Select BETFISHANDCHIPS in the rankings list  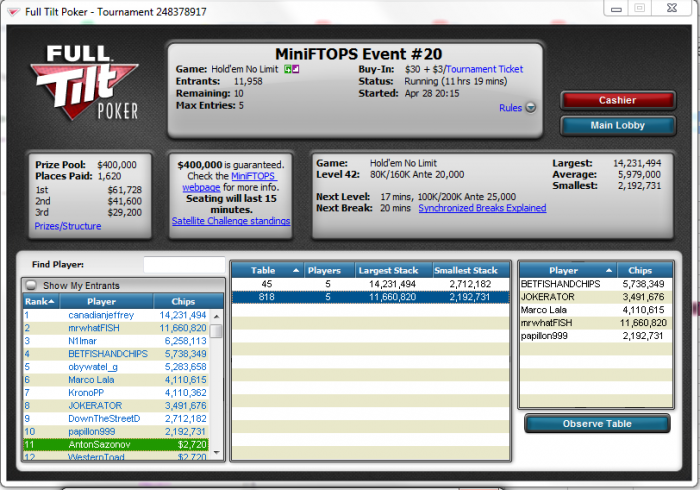(116, 354)
